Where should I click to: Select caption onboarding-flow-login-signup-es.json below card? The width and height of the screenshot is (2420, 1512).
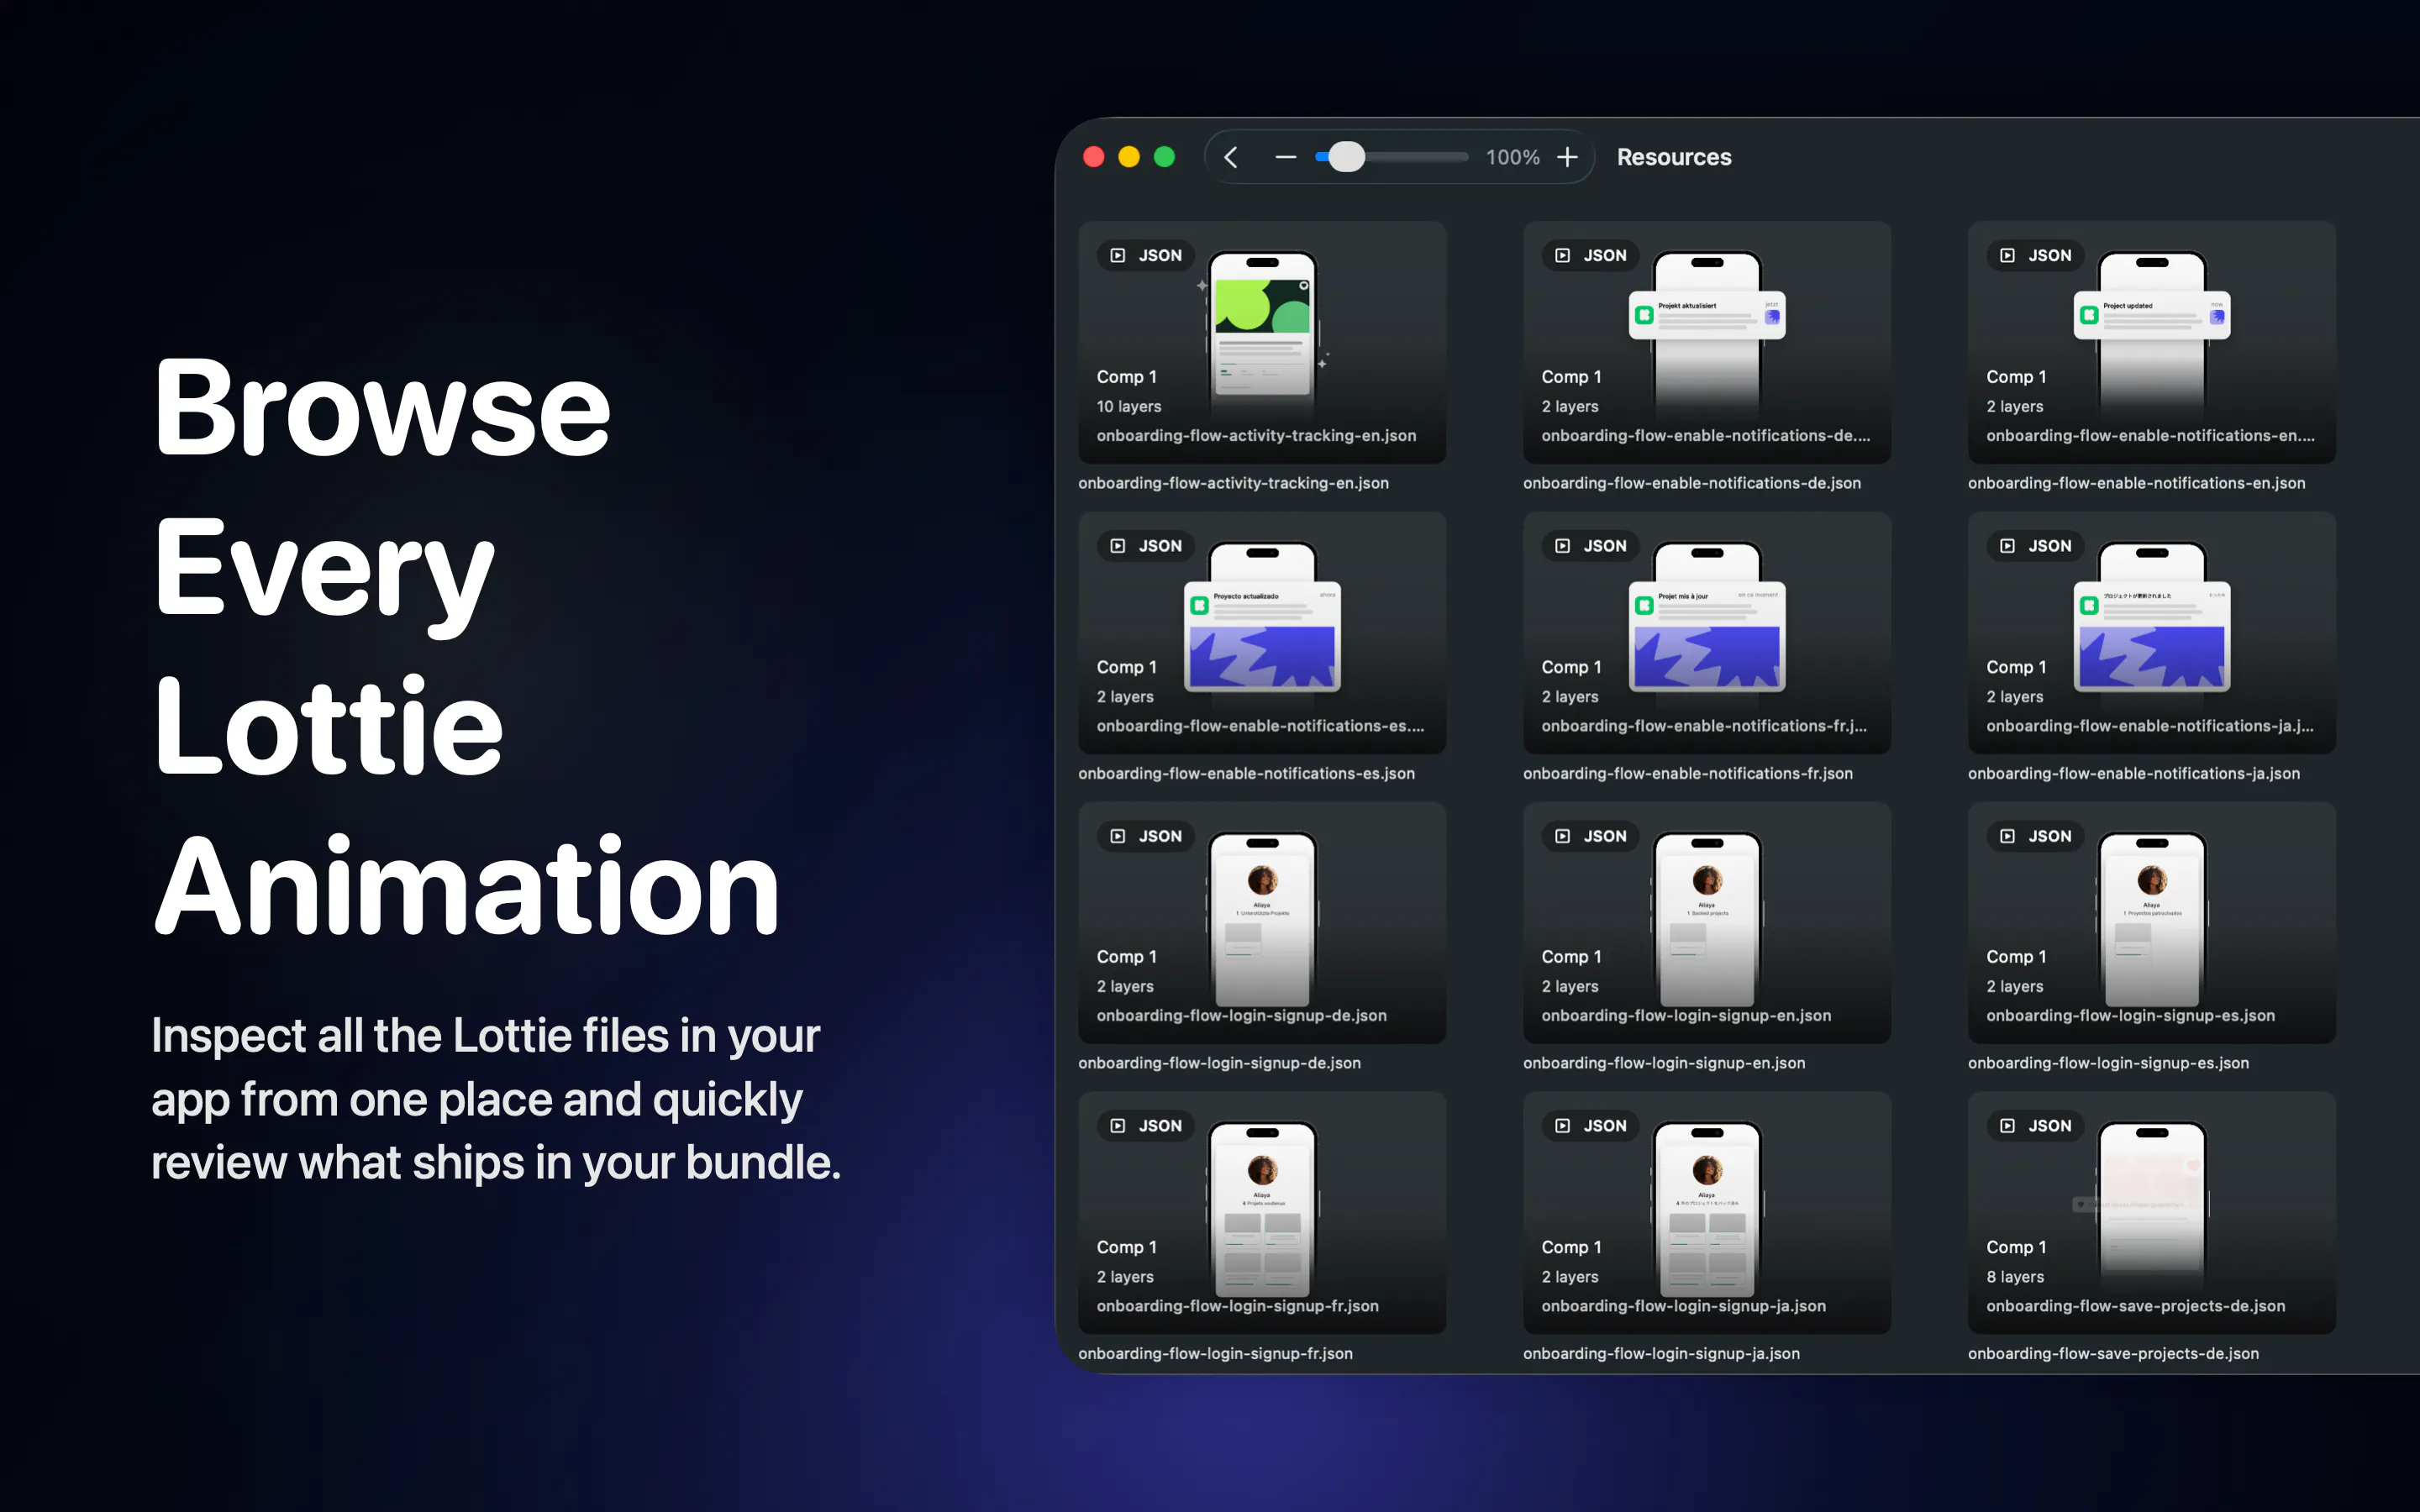click(x=2108, y=1063)
